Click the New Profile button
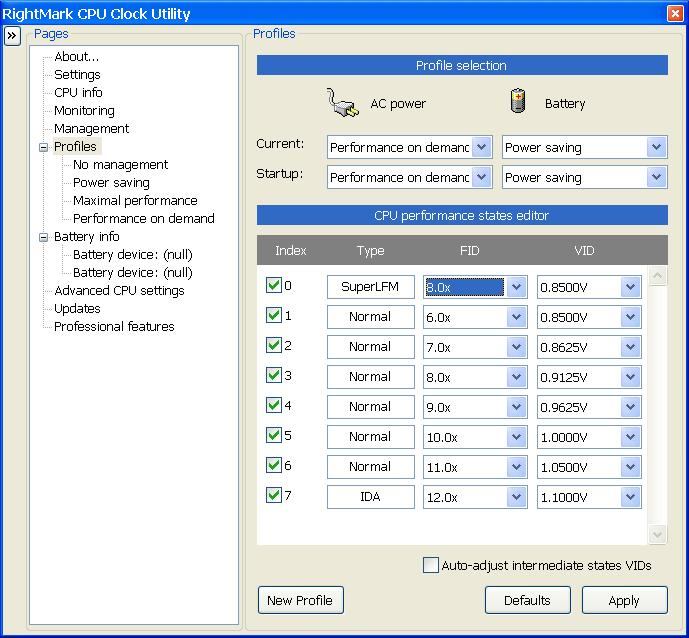This screenshot has height=638, width=689. [301, 600]
